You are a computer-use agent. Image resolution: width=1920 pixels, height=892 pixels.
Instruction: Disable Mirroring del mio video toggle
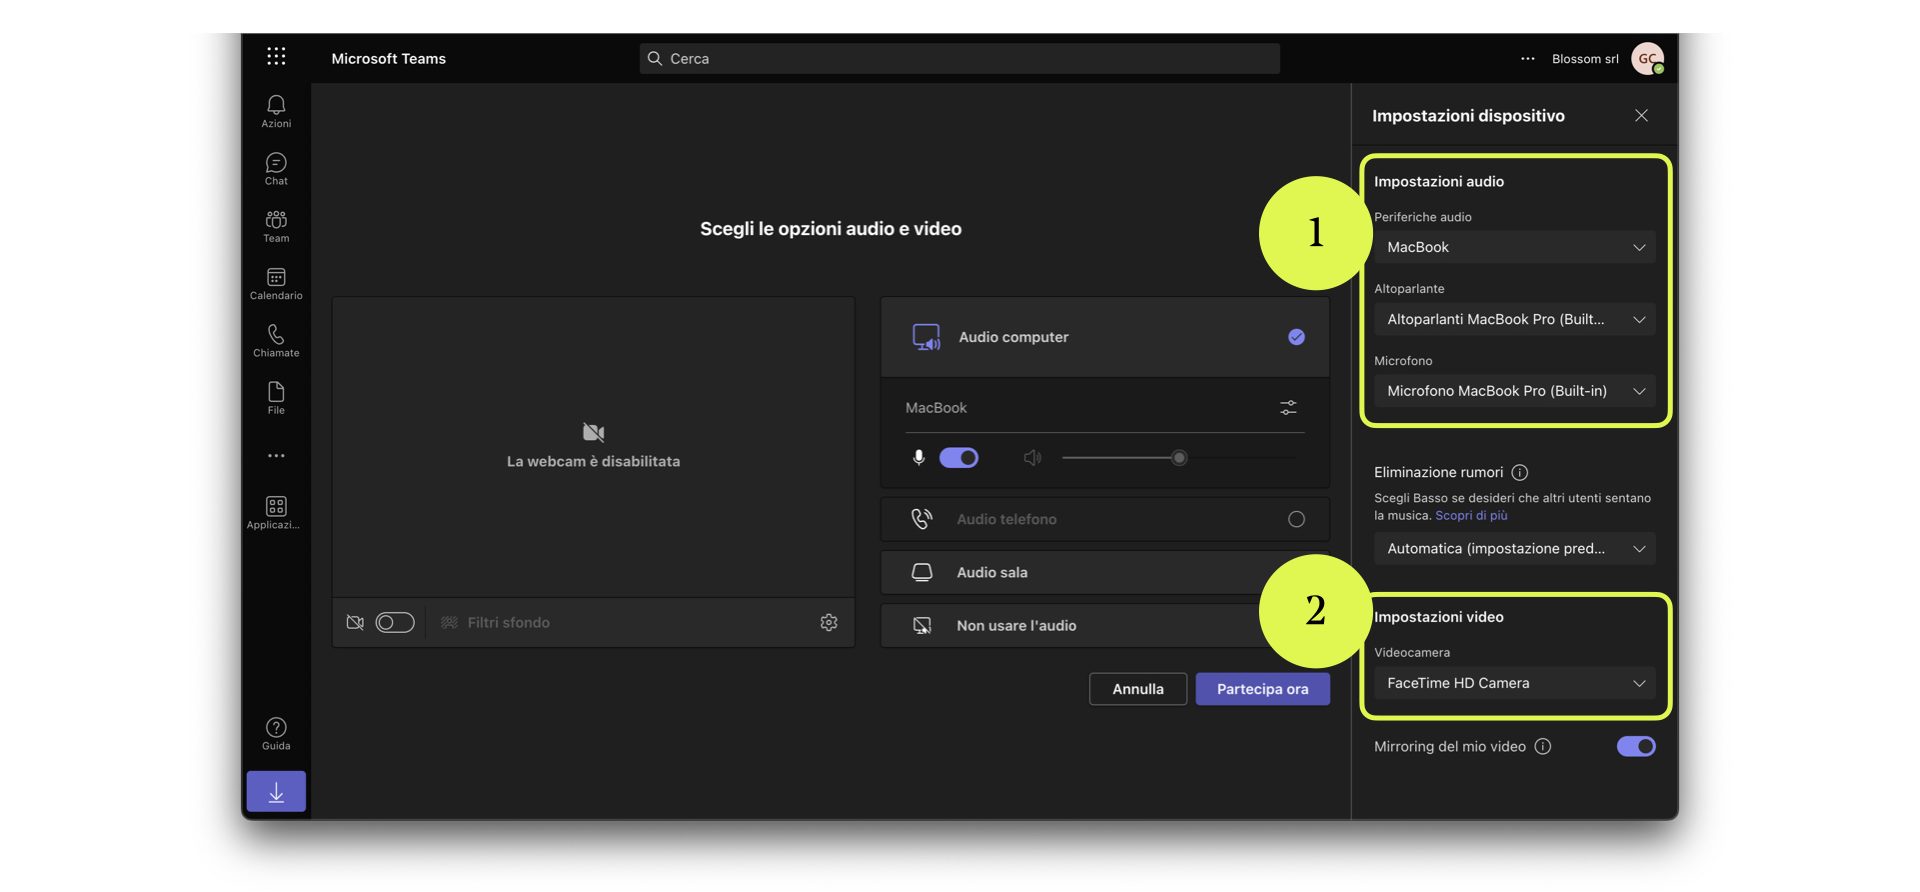point(1635,747)
